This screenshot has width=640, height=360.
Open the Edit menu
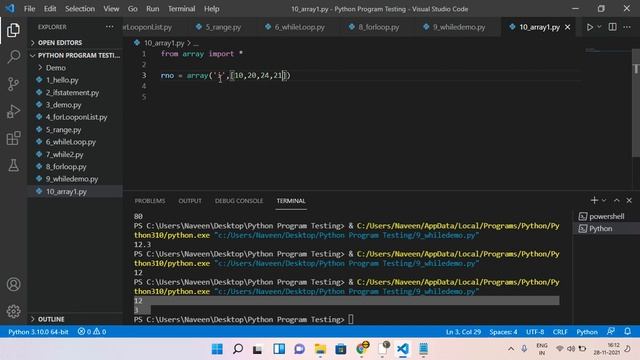pos(50,9)
